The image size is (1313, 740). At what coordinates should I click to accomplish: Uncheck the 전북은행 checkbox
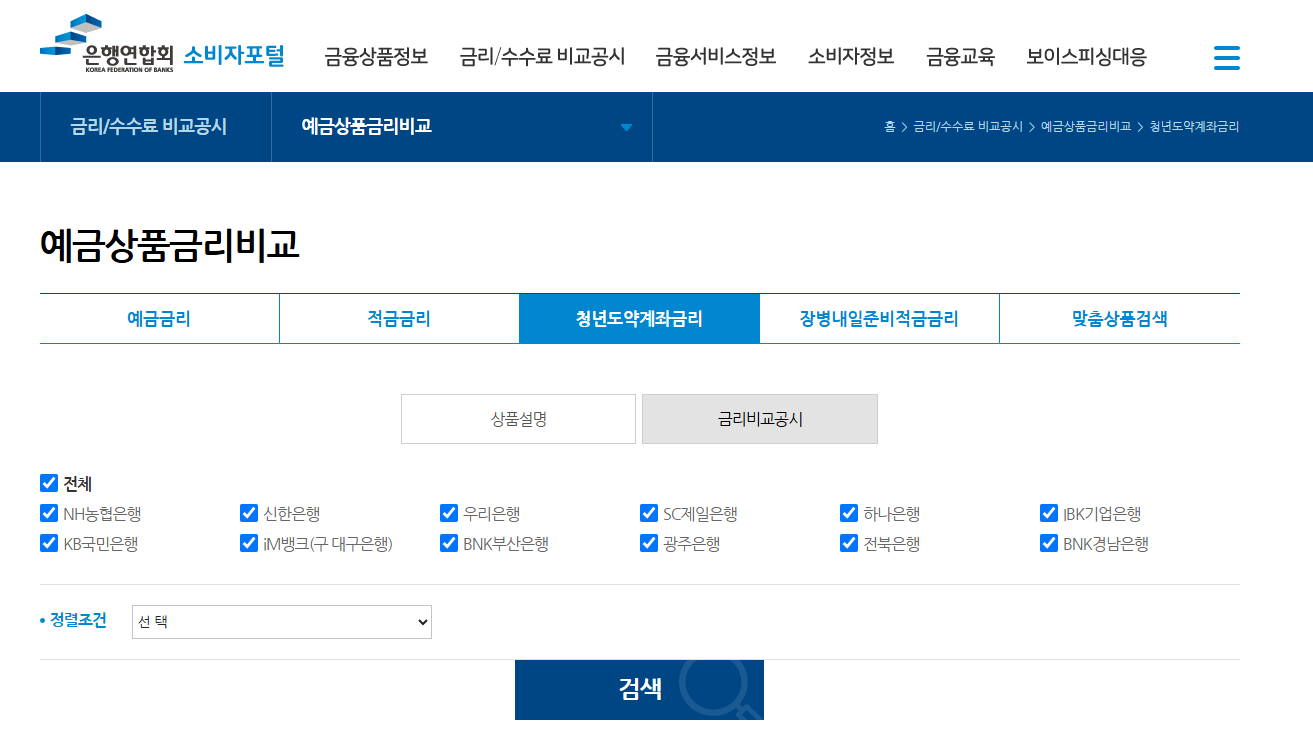coord(849,543)
